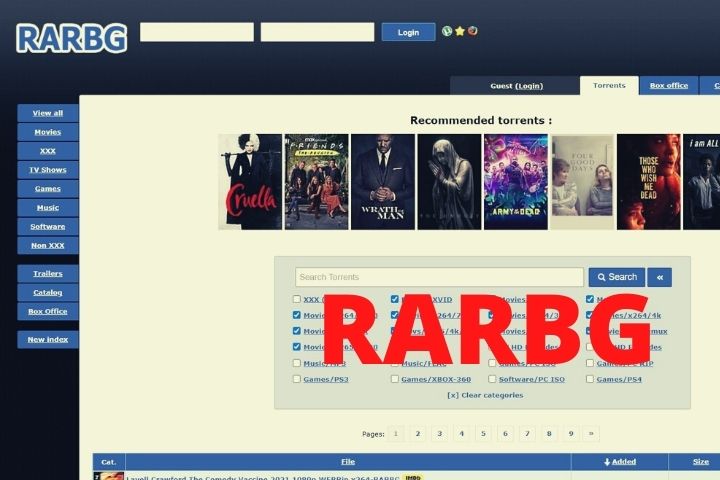
Task: Open Movies category in sidebar
Action: [48, 132]
